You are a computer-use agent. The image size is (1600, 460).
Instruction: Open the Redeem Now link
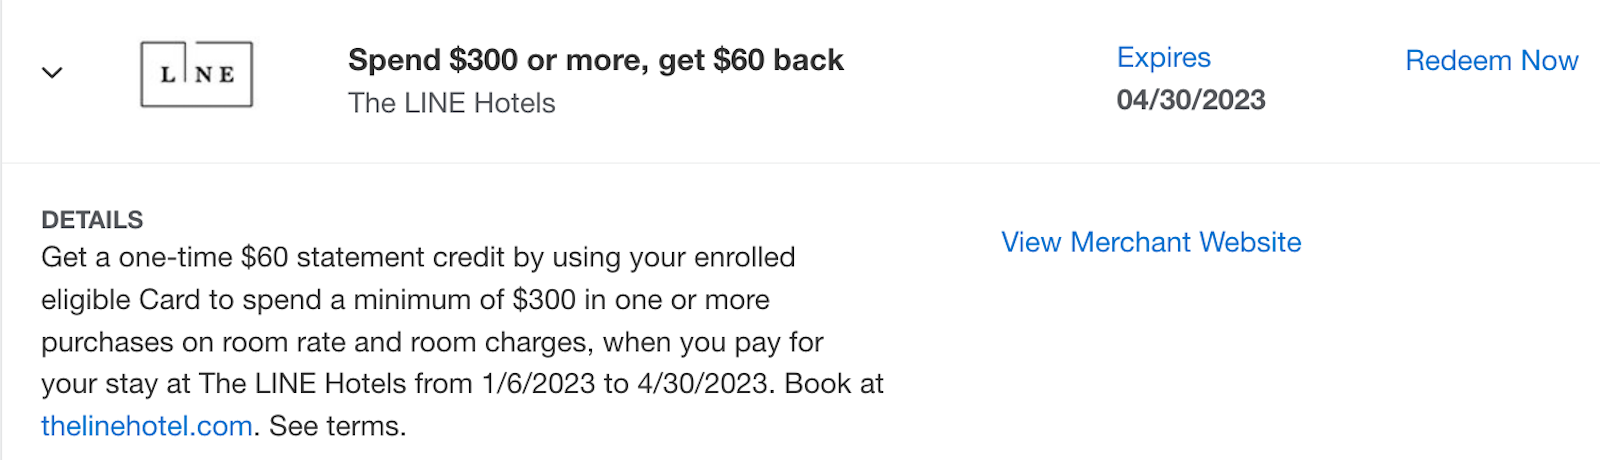pyautogui.click(x=1491, y=61)
